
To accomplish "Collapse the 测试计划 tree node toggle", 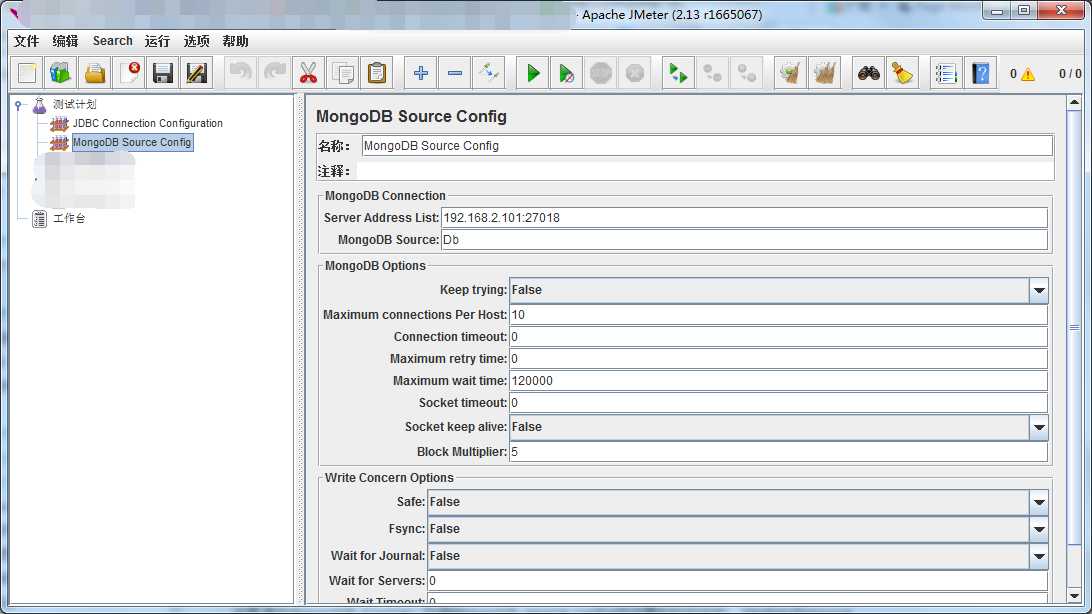I will (x=19, y=105).
